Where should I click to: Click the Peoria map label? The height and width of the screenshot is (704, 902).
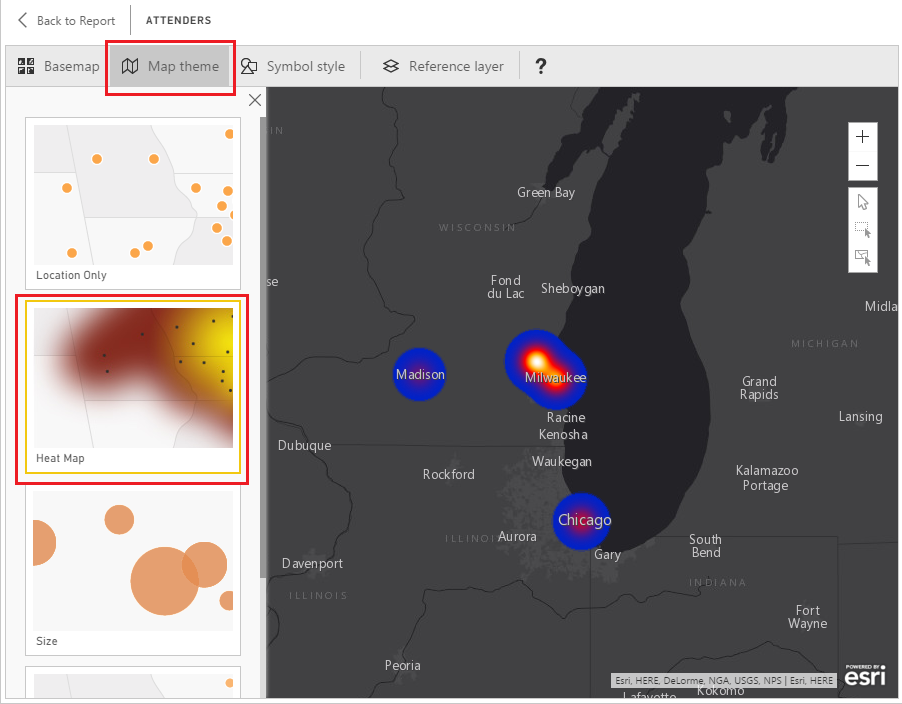pos(403,665)
